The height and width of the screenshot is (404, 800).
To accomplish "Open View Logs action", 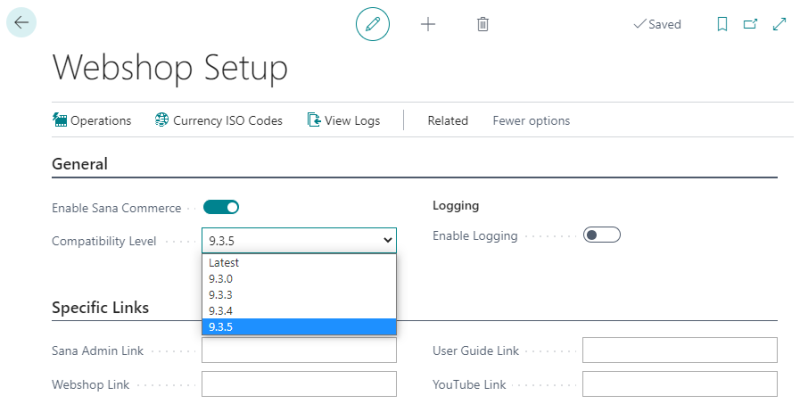I will [343, 120].
